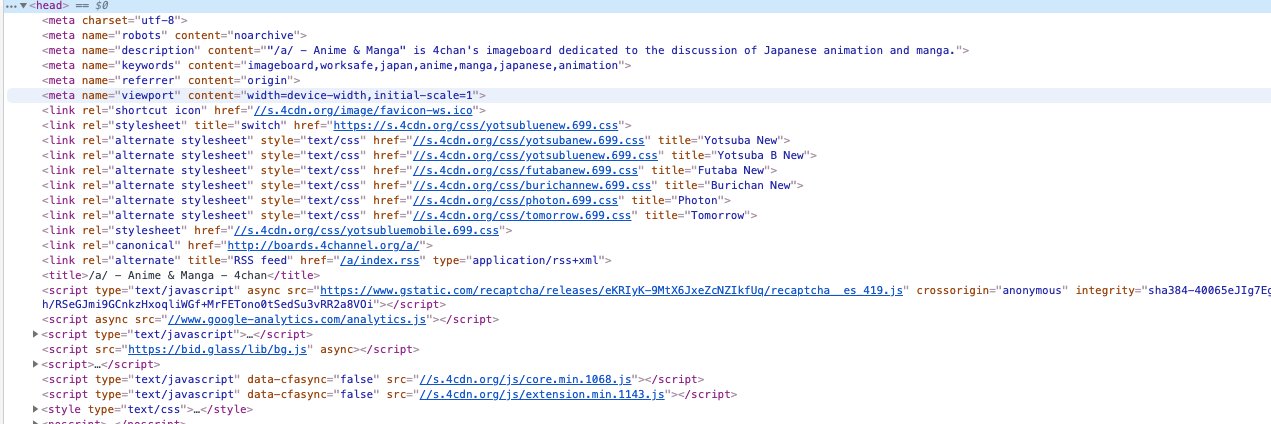Open the photon.699.css stylesheet link

(517, 200)
